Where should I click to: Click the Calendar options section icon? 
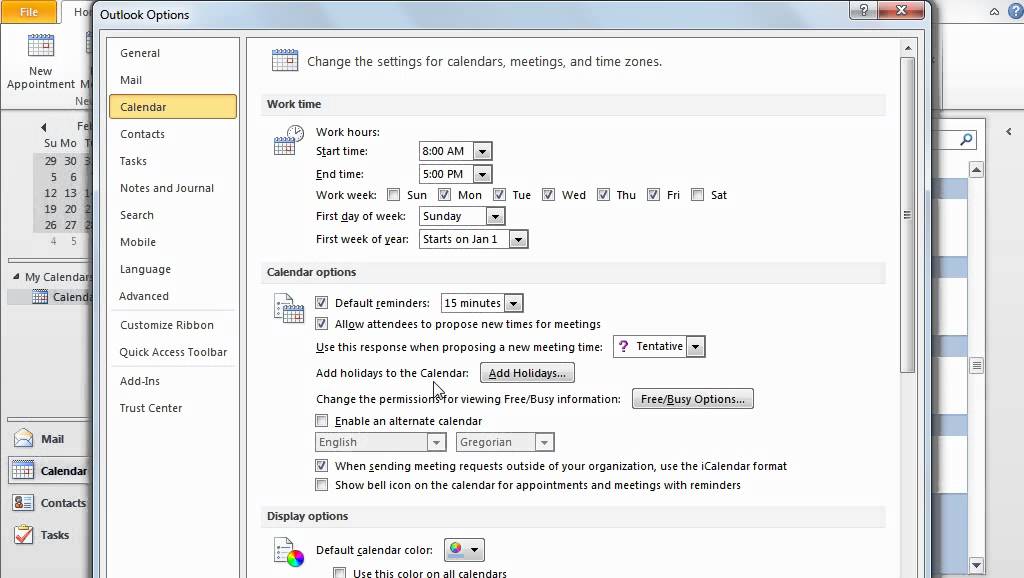(x=289, y=308)
